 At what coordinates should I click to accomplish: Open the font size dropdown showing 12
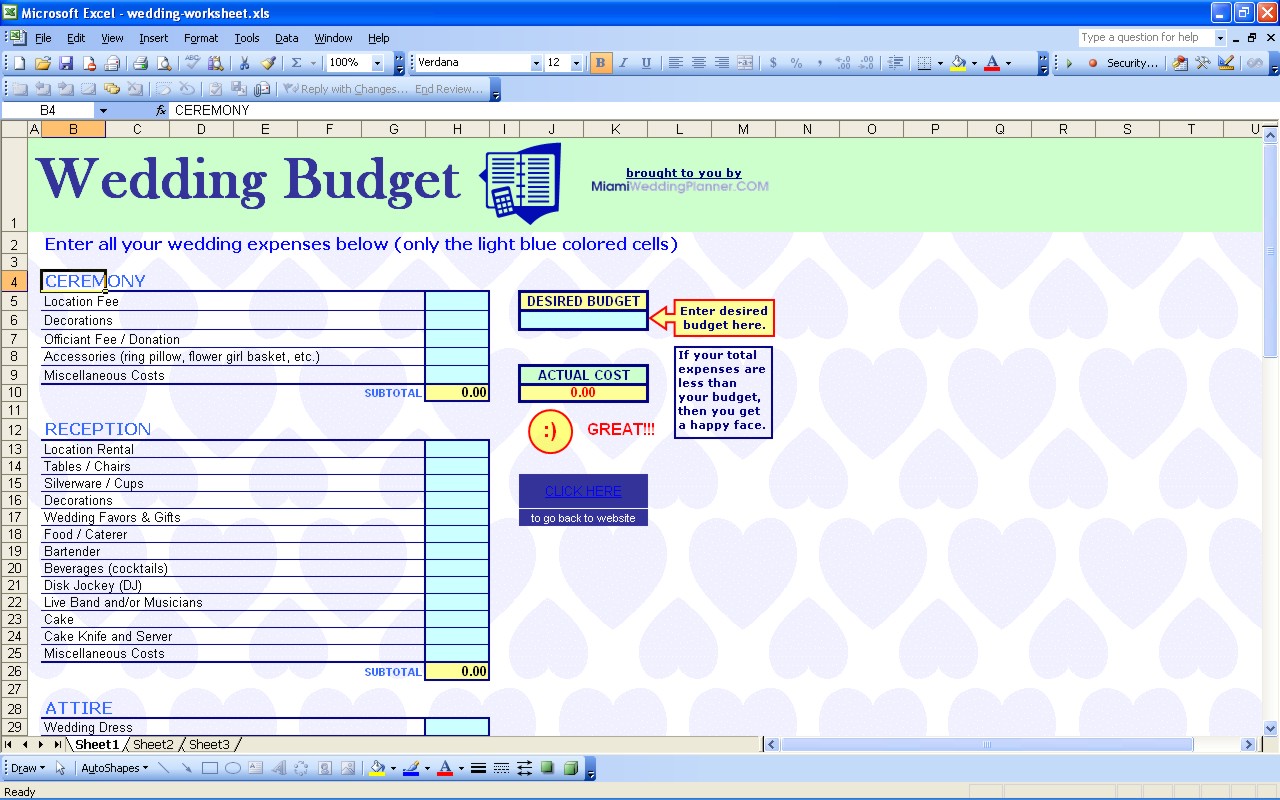pyautogui.click(x=576, y=63)
